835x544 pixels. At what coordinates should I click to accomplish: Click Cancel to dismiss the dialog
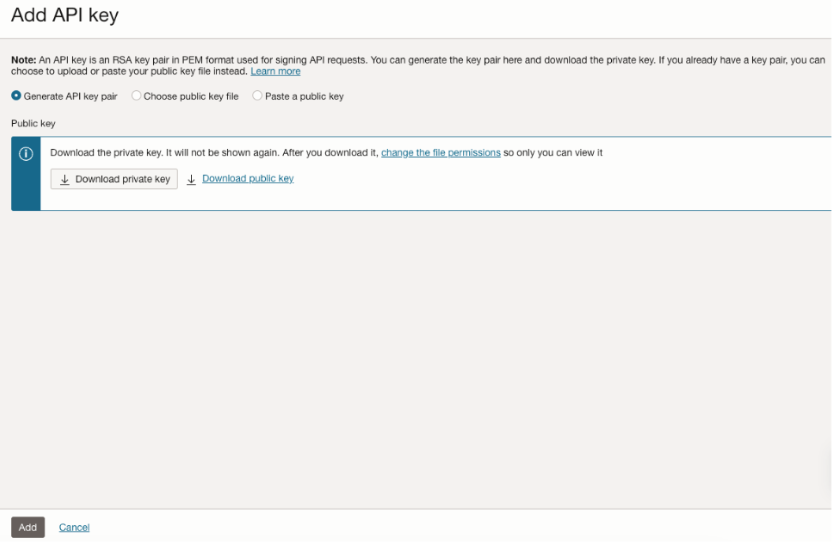(x=74, y=527)
